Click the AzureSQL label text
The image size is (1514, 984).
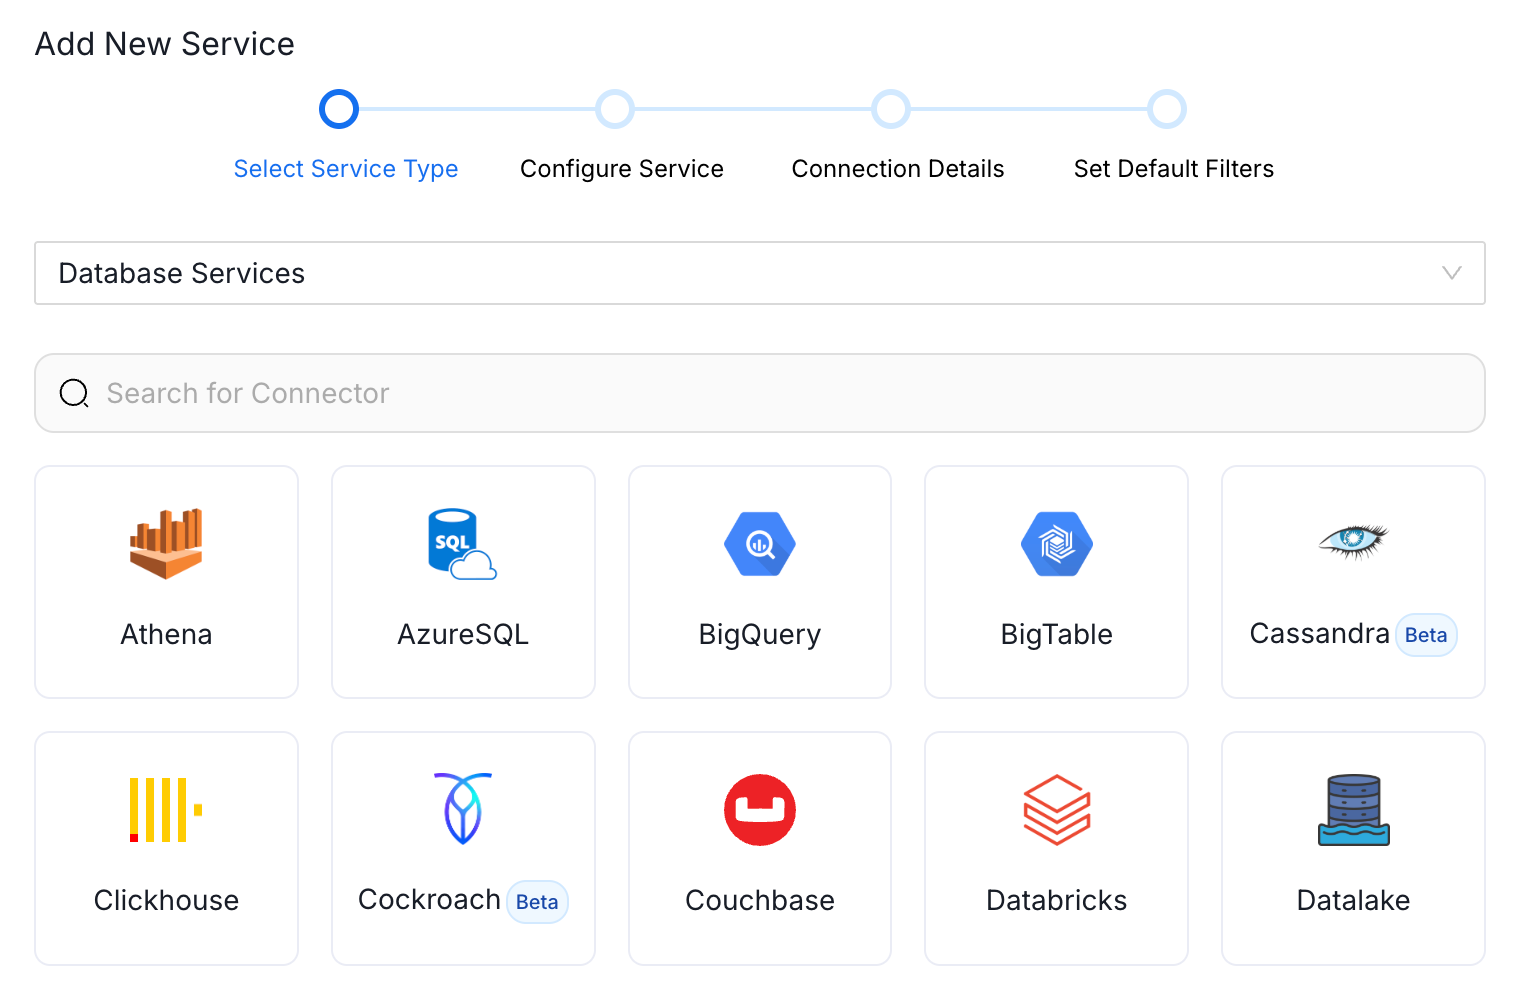(463, 635)
